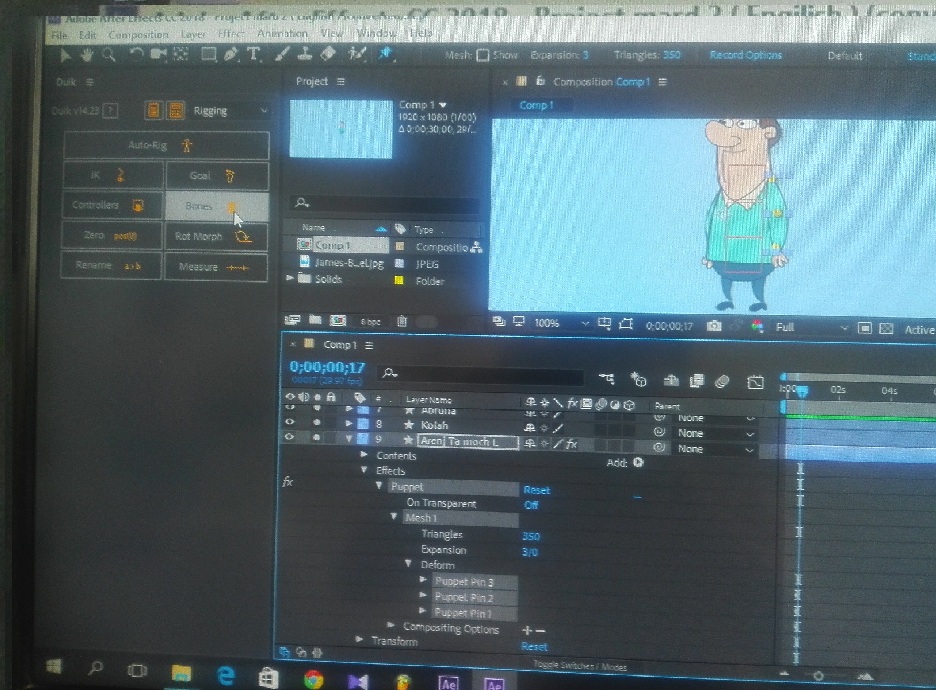Select the Rectangle shape tool

[208, 54]
